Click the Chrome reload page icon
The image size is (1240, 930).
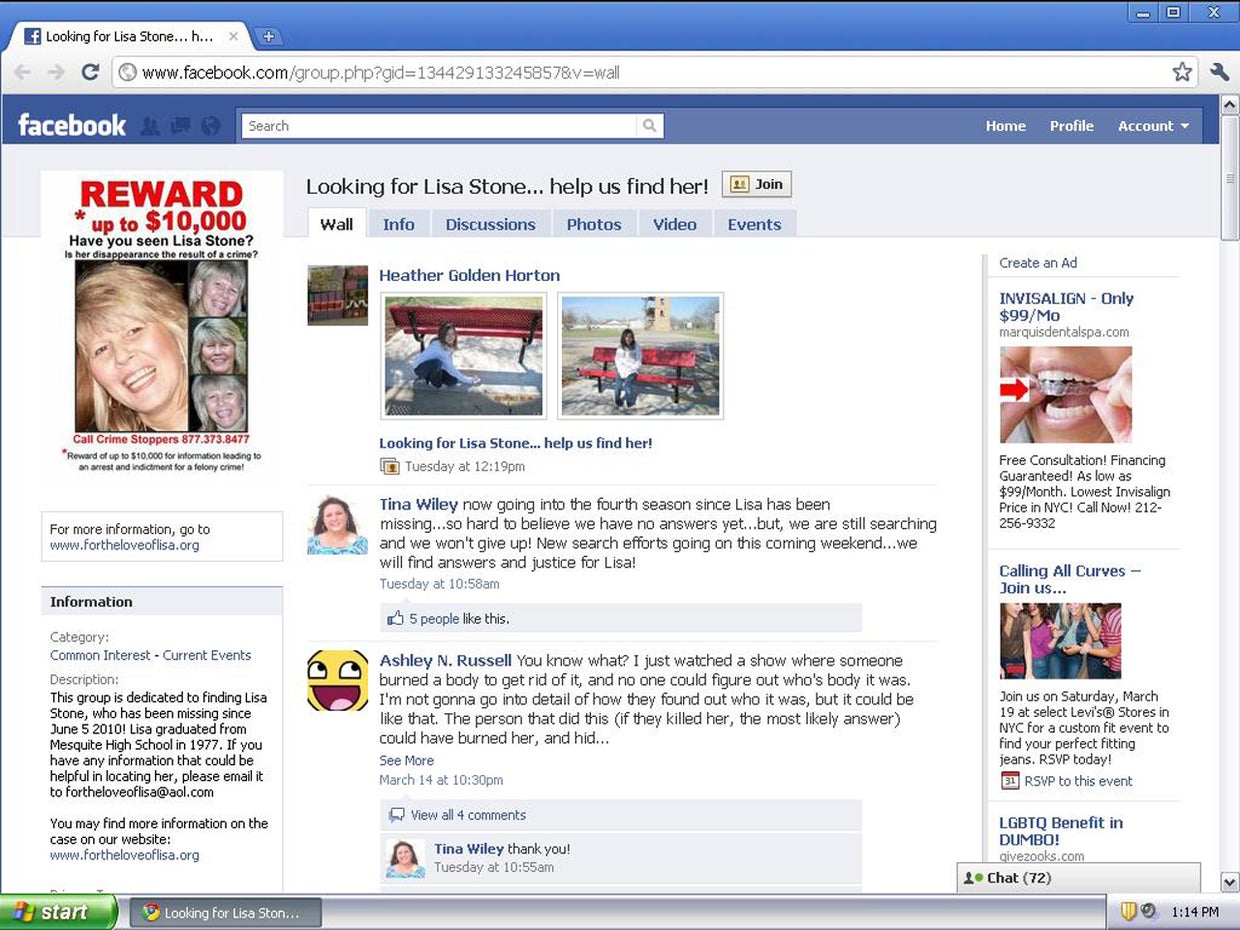tap(90, 72)
